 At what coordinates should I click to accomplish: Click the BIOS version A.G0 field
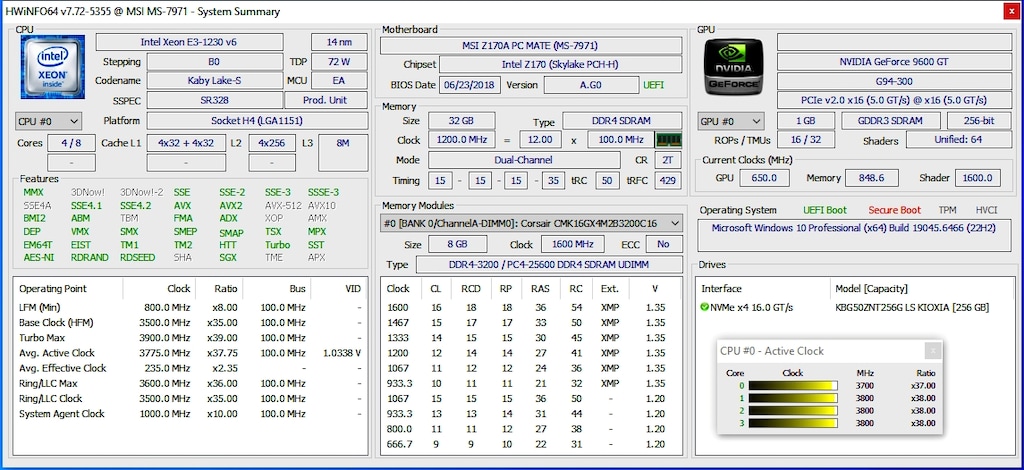(x=591, y=85)
